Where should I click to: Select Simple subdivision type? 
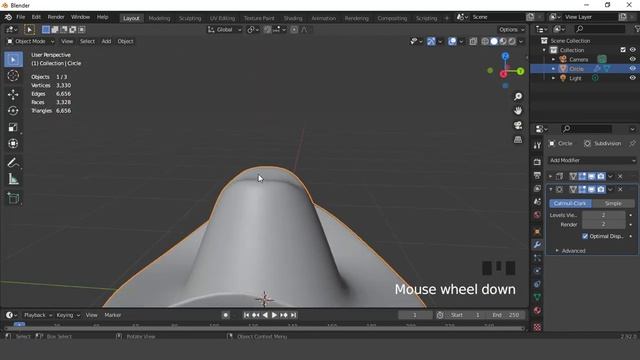[613, 203]
